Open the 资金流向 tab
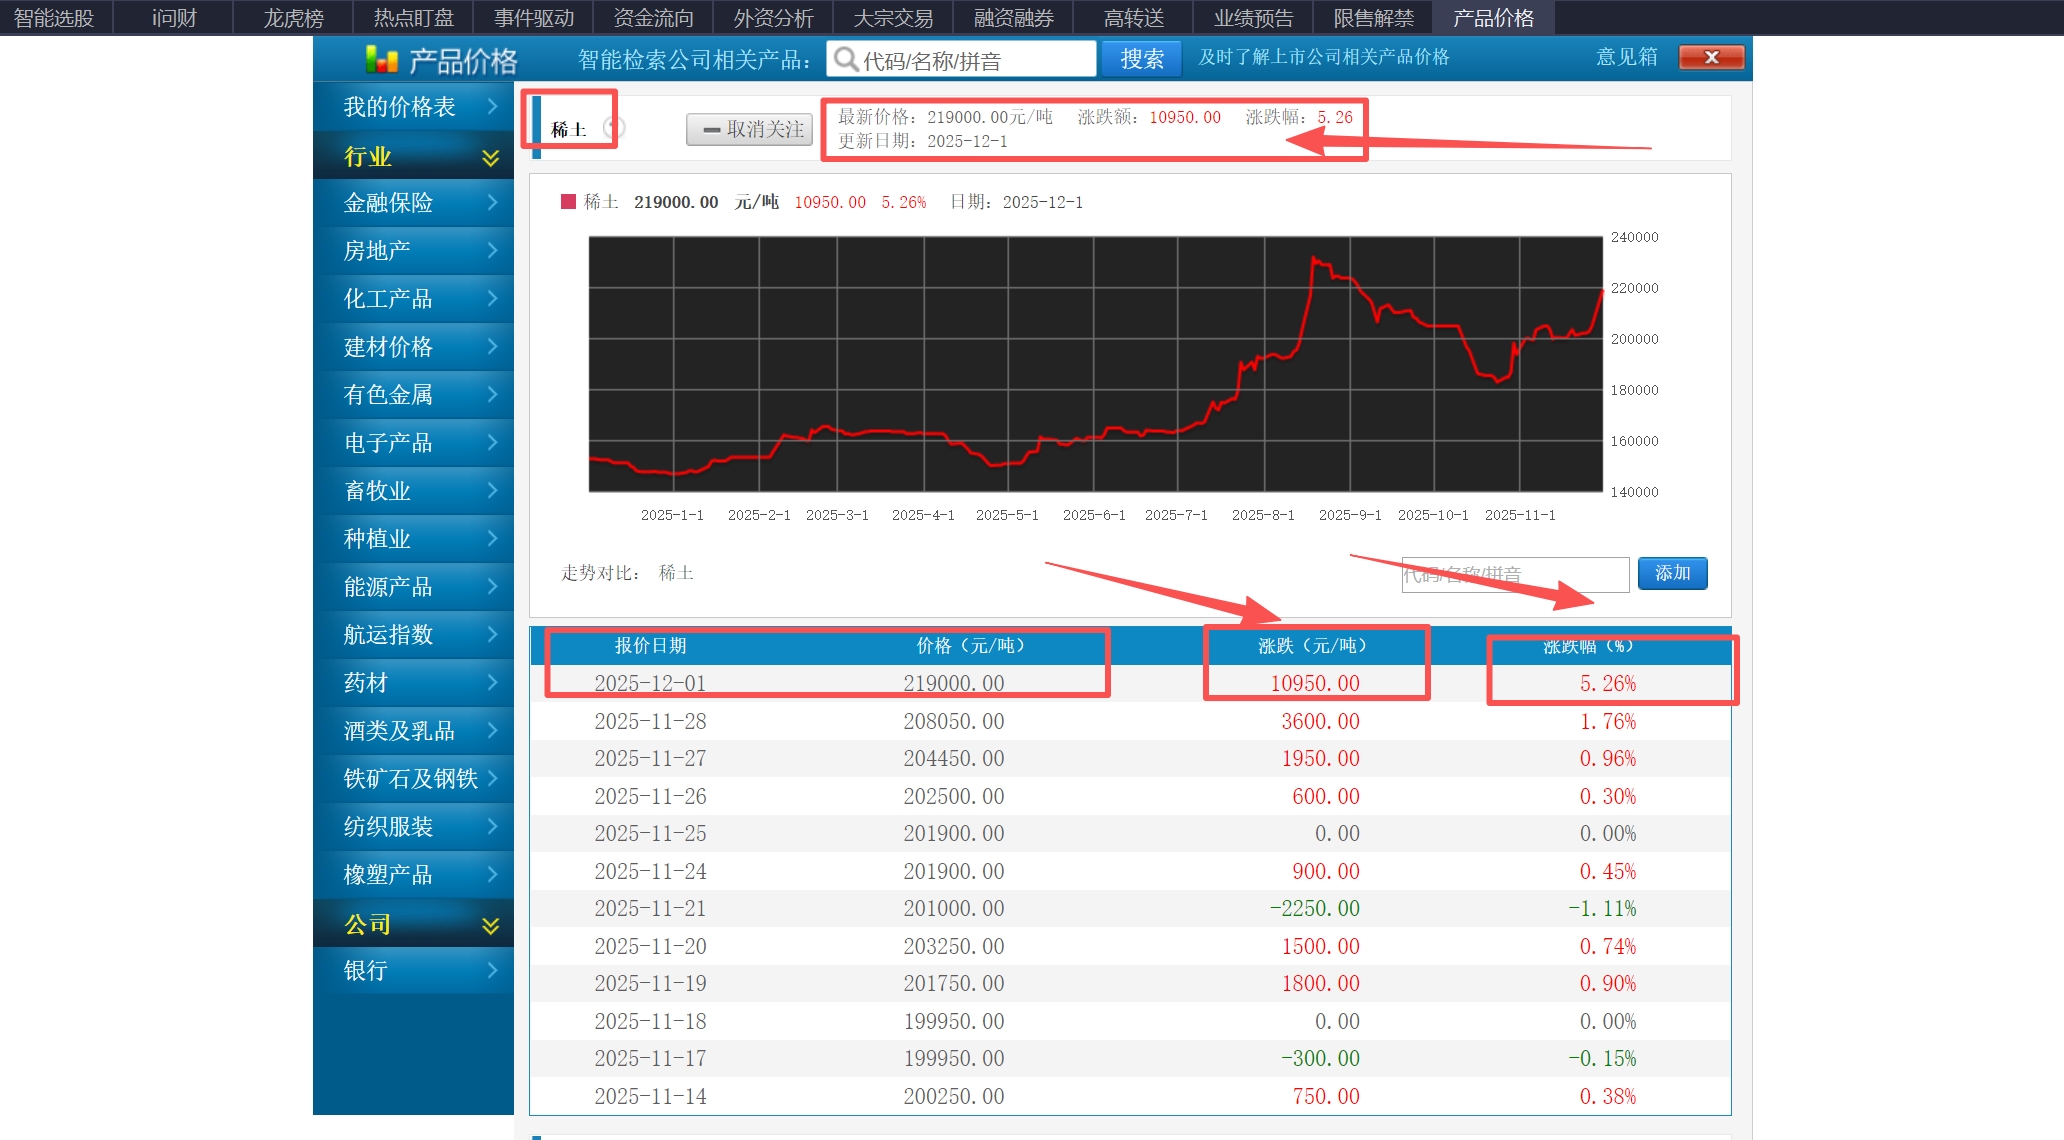 click(x=653, y=17)
